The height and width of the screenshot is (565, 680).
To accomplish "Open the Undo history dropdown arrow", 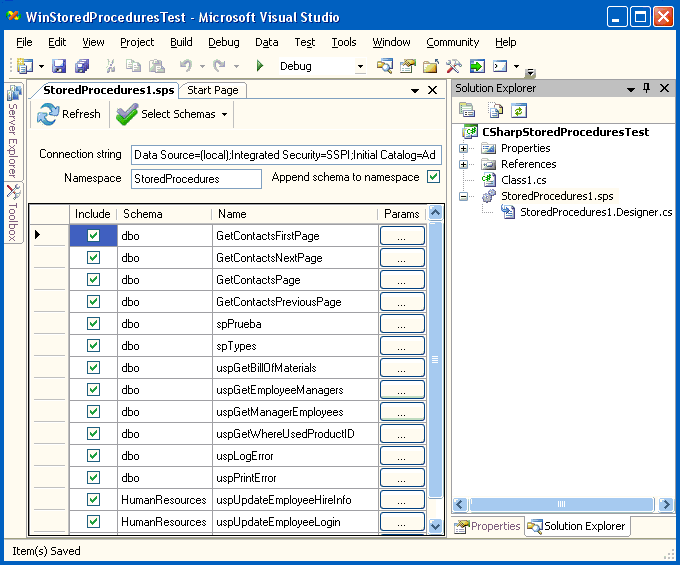I will coord(202,66).
